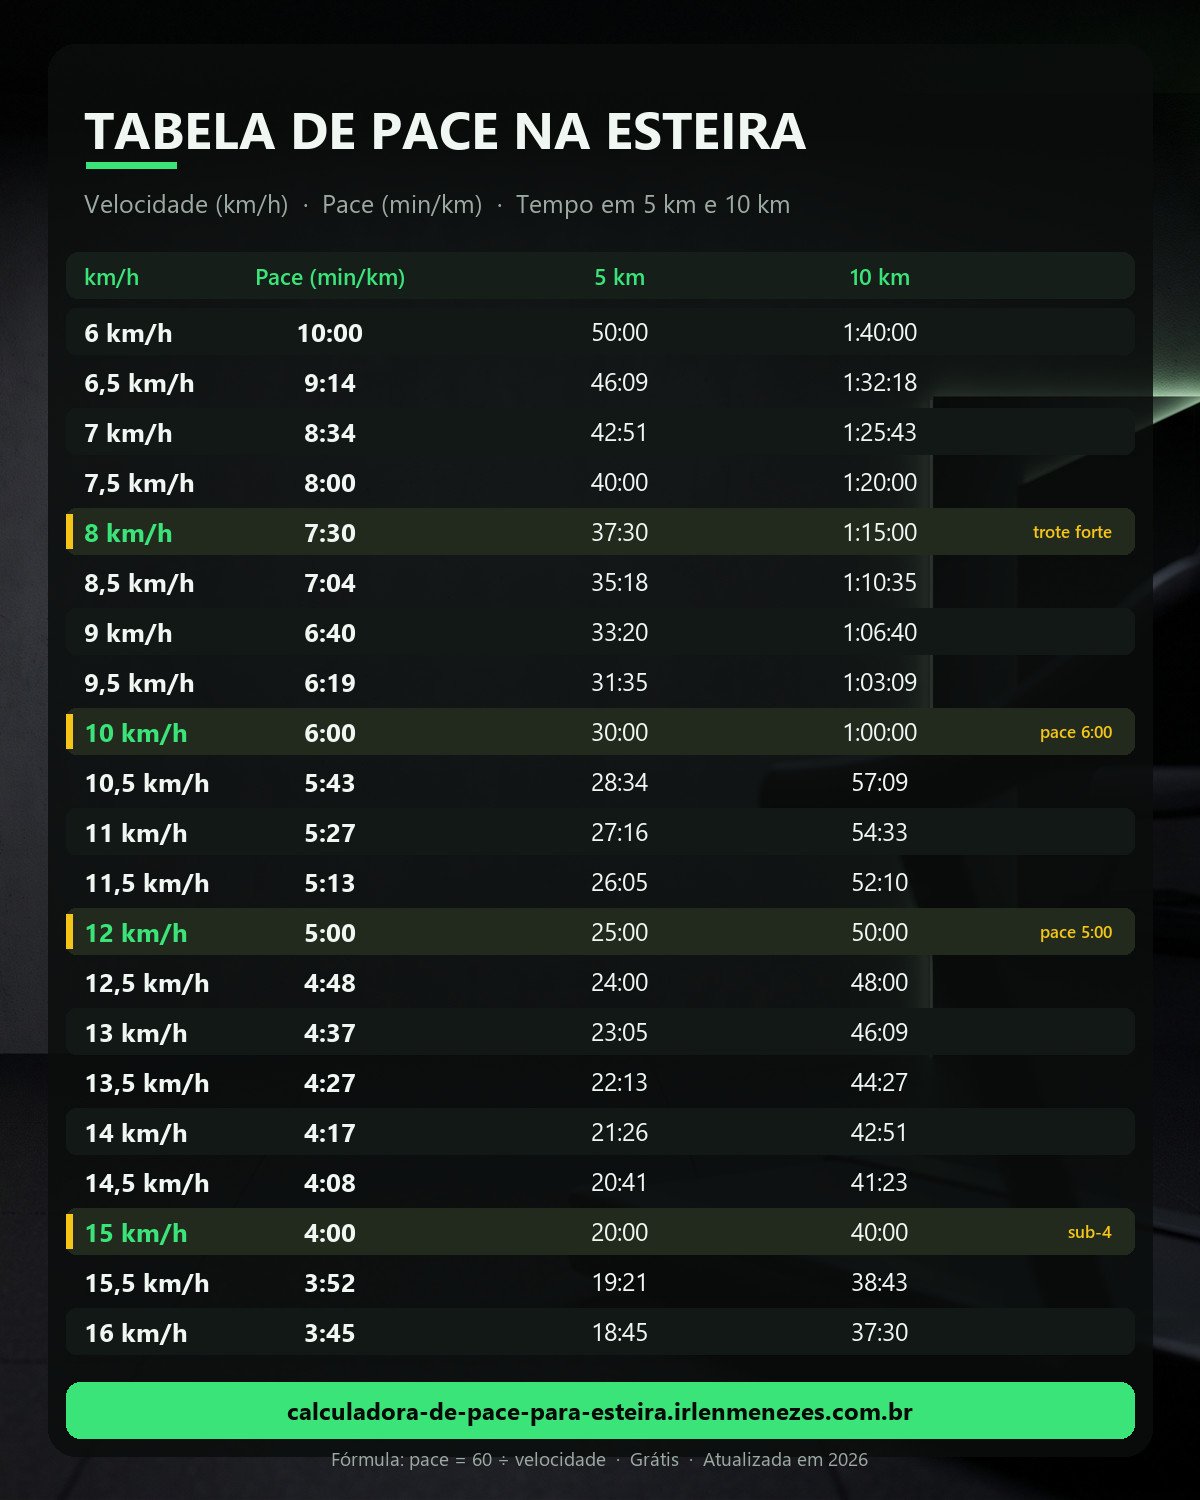Click the '10 km' column header
This screenshot has width=1200, height=1500.
point(880,277)
